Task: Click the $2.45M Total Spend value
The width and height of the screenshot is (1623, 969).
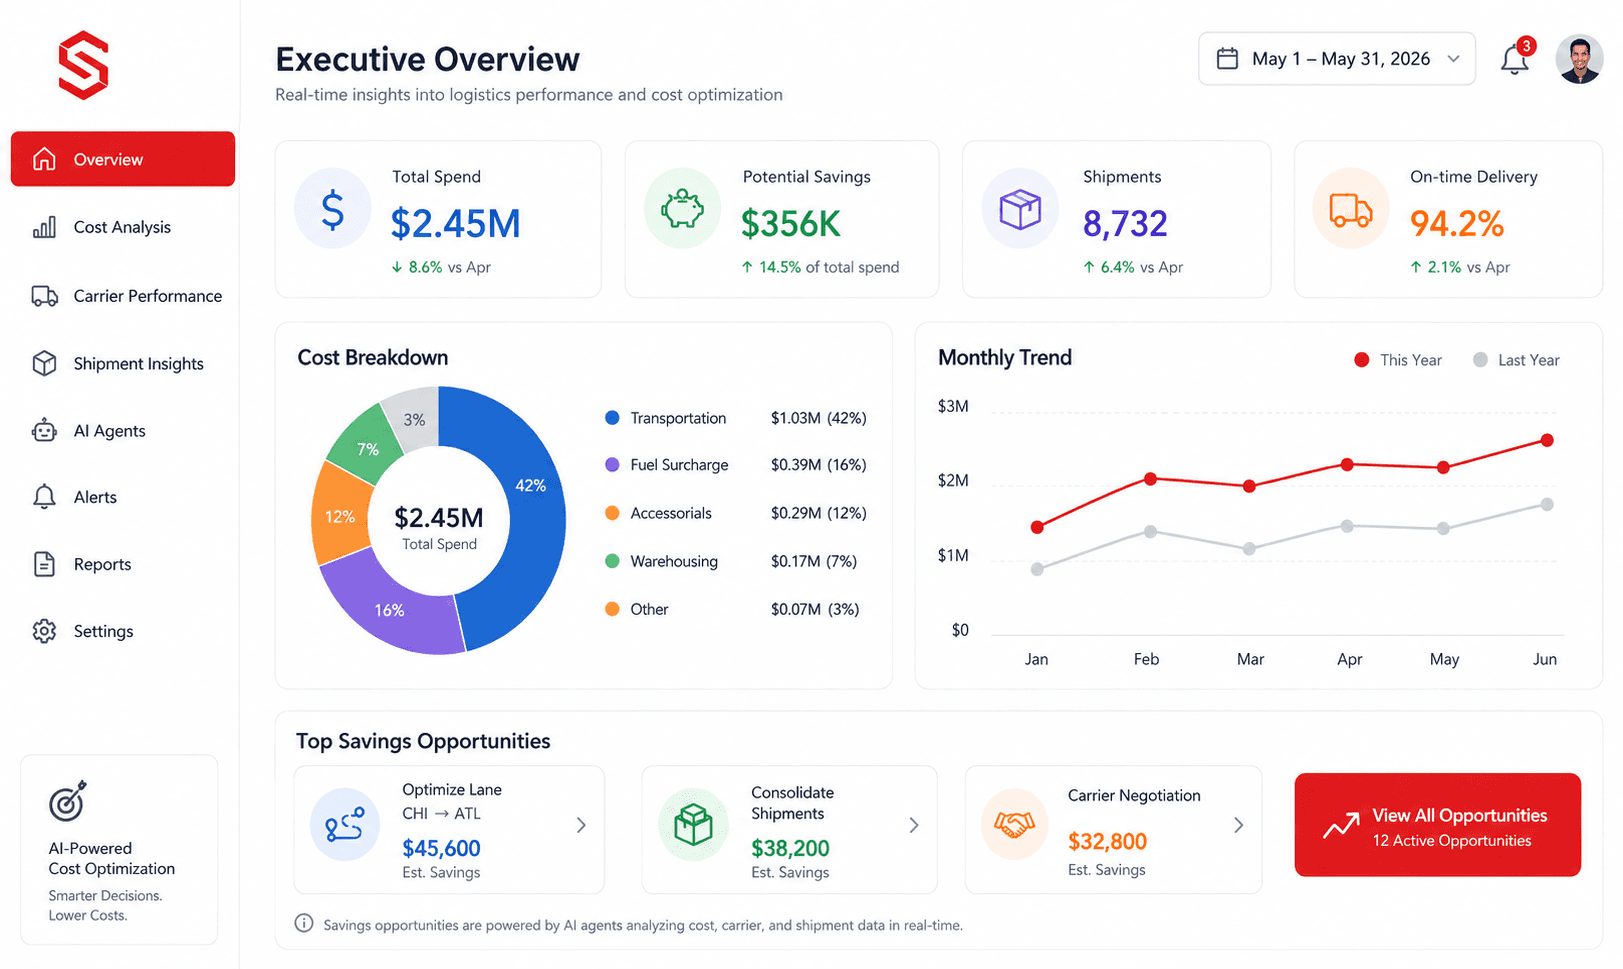Action: click(x=455, y=224)
